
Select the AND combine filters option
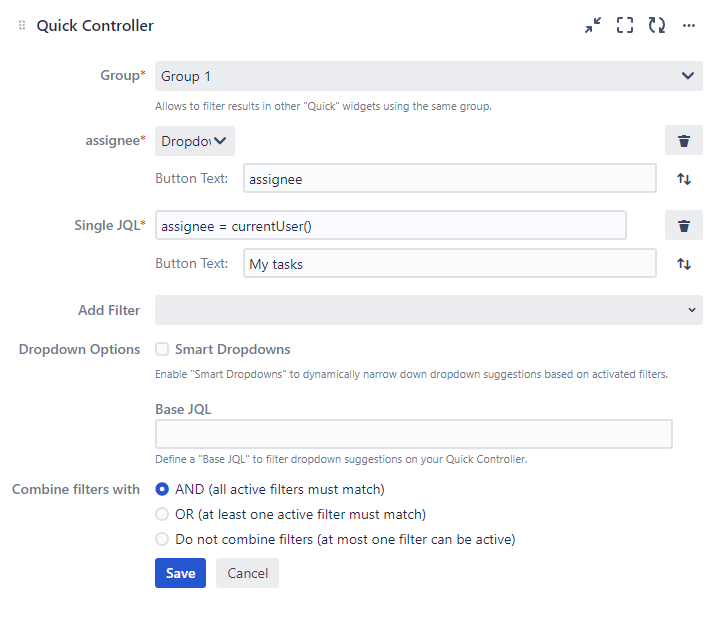162,490
